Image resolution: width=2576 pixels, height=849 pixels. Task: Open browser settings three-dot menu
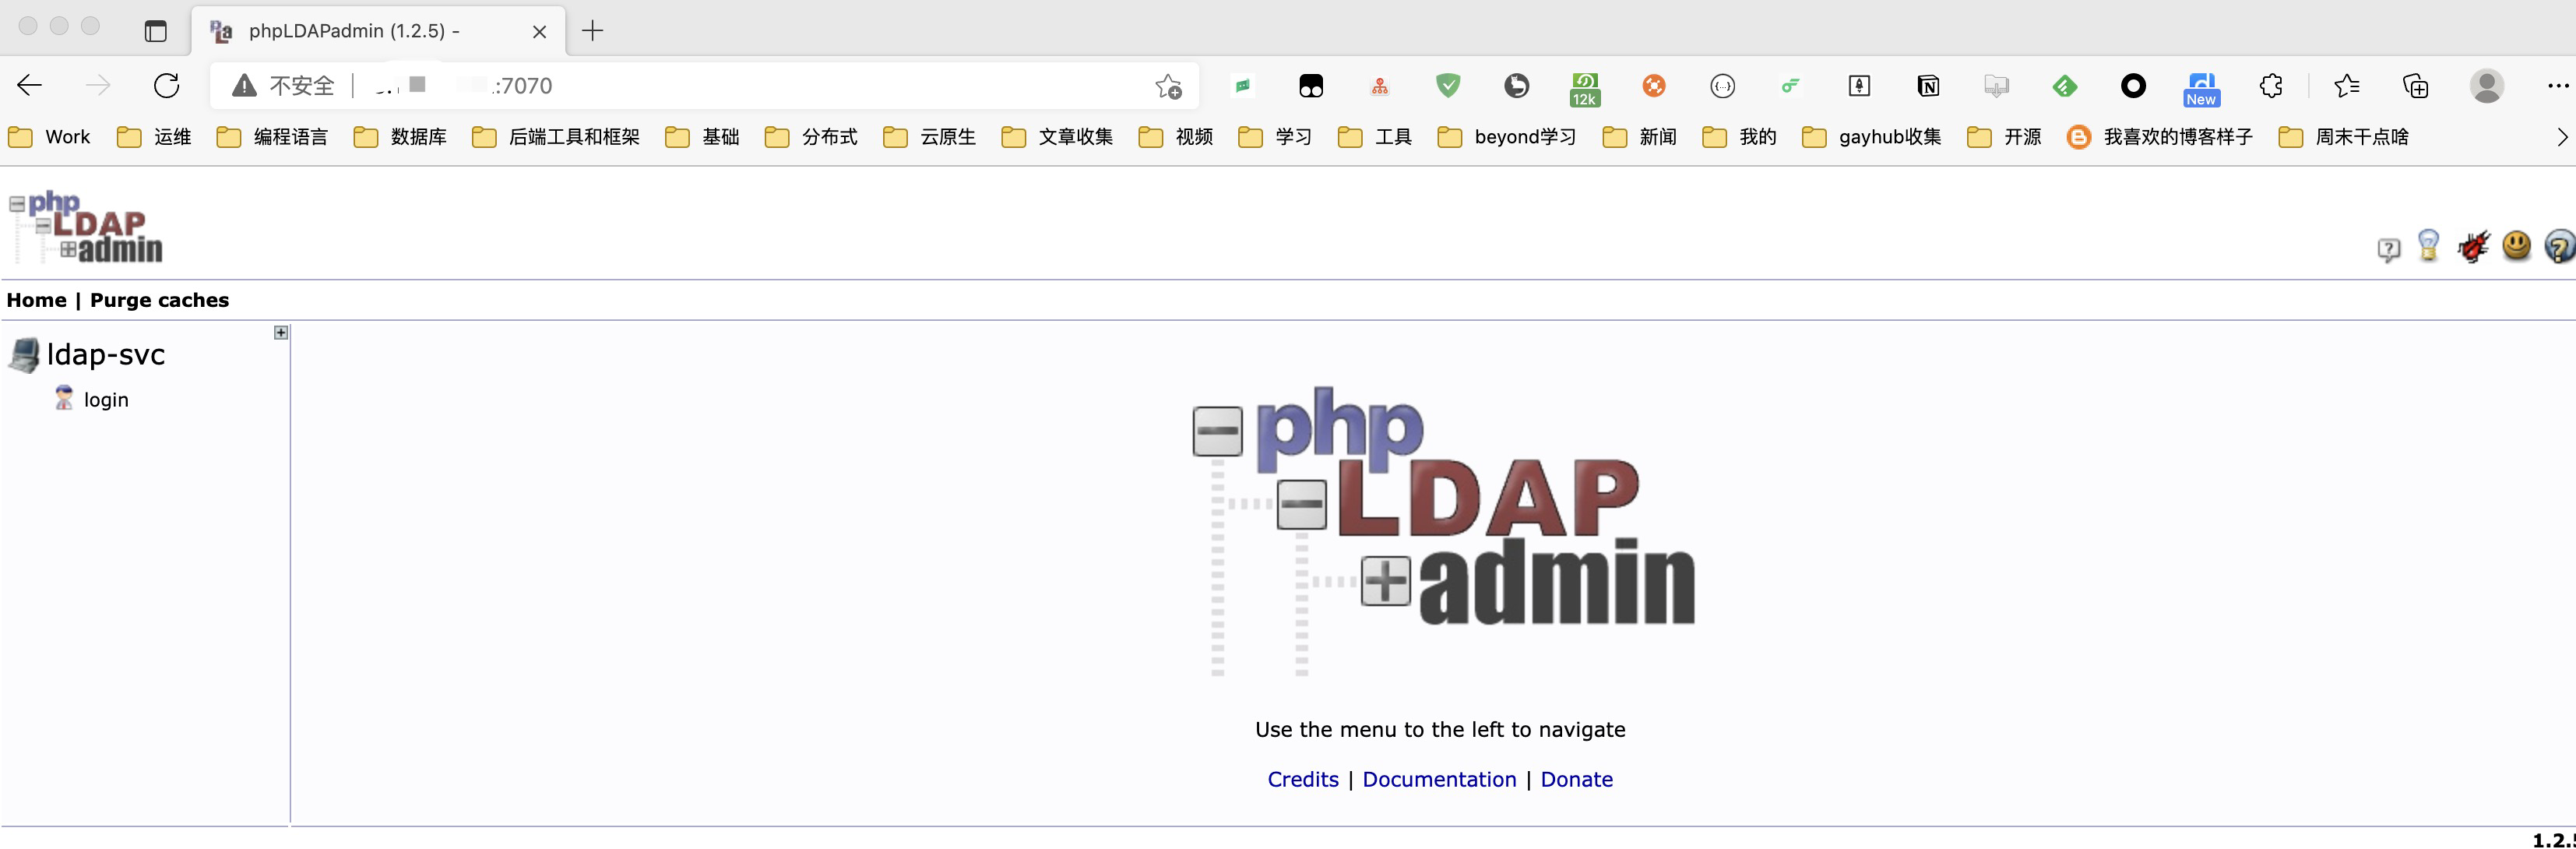coord(2557,86)
